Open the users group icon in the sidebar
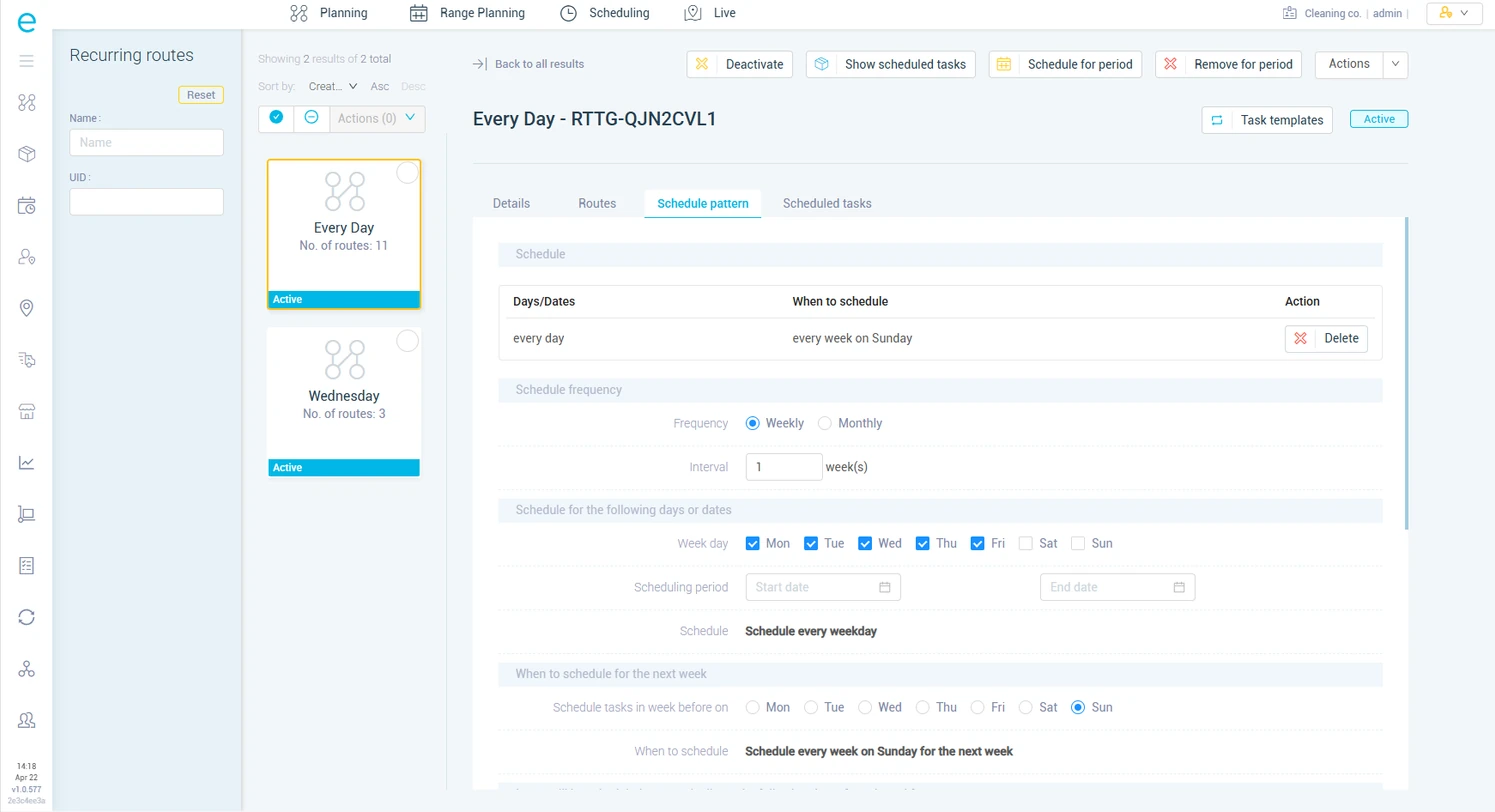Screen dimensions: 1495x812 27,719
